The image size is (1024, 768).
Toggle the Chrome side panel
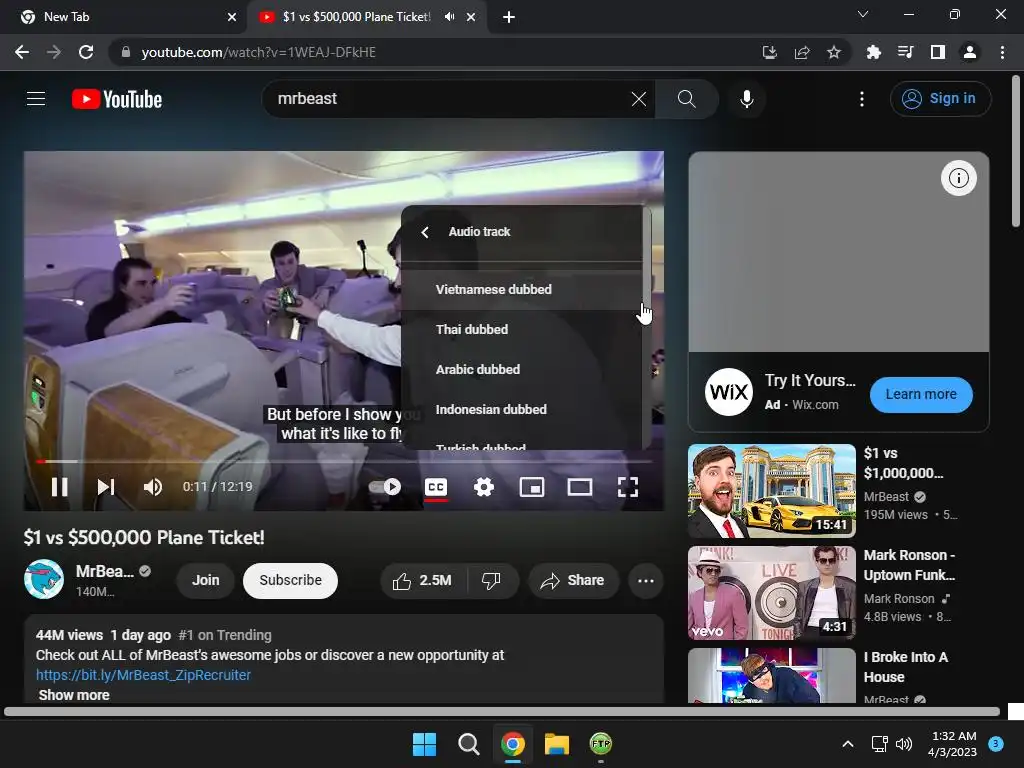tap(938, 52)
